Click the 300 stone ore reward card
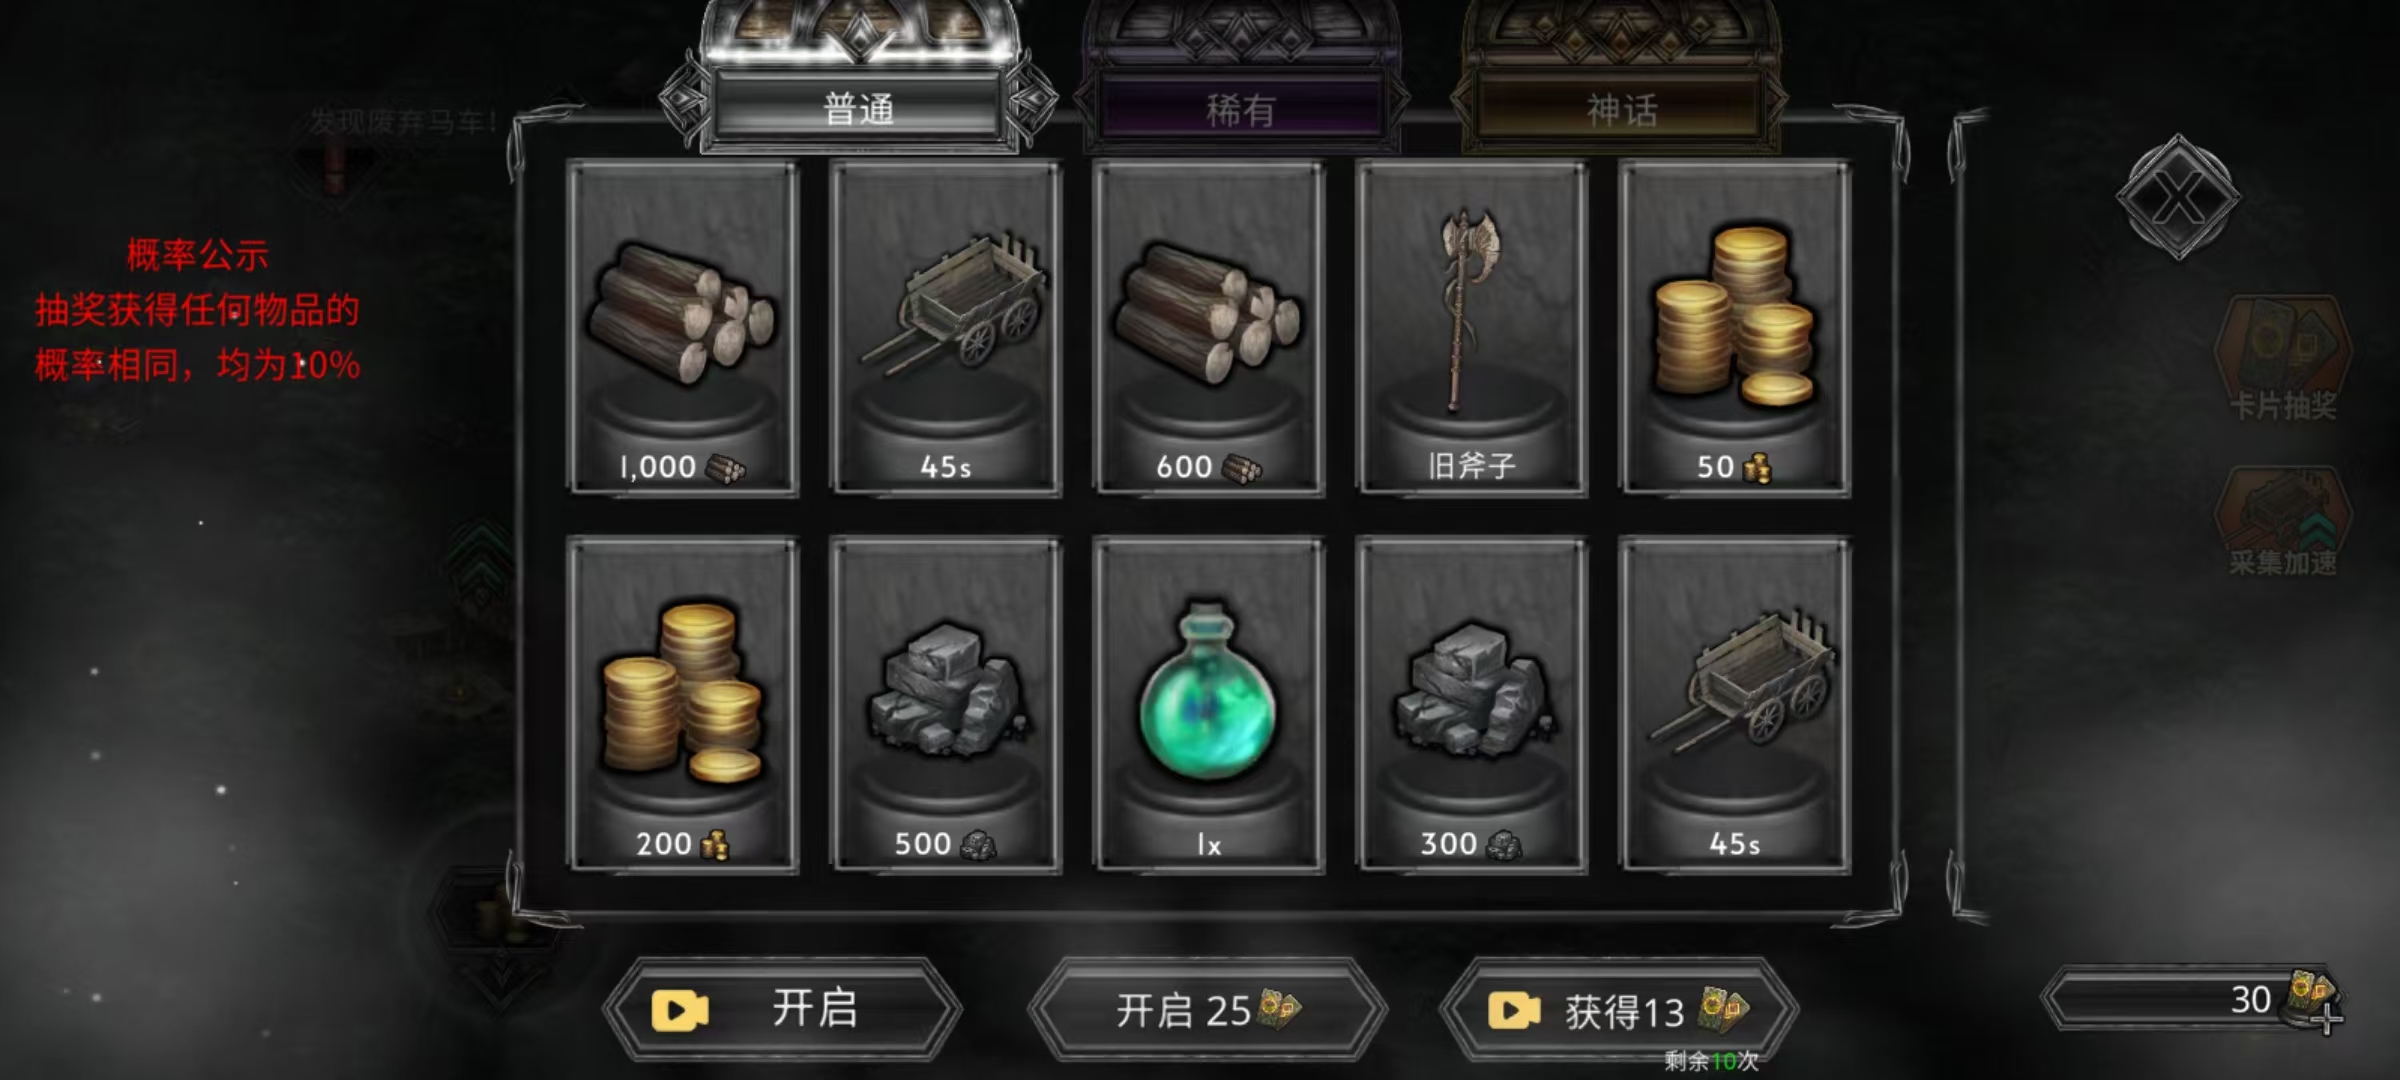 click(x=1471, y=705)
